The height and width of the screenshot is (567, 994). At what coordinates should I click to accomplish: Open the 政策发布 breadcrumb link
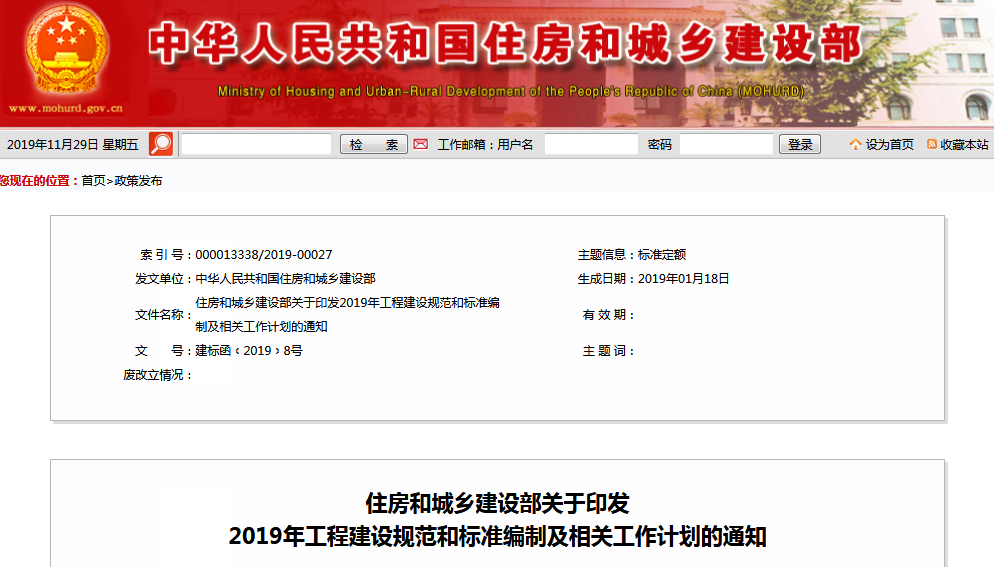138,181
